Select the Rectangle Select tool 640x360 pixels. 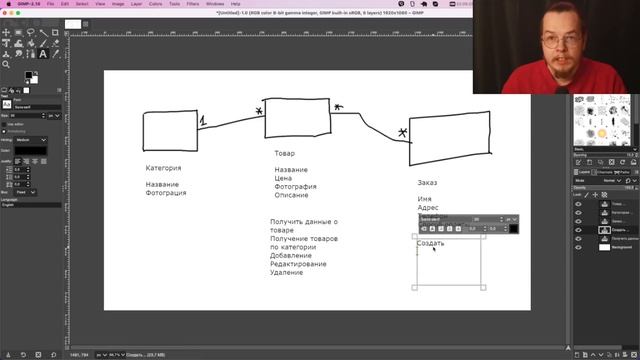point(18,33)
